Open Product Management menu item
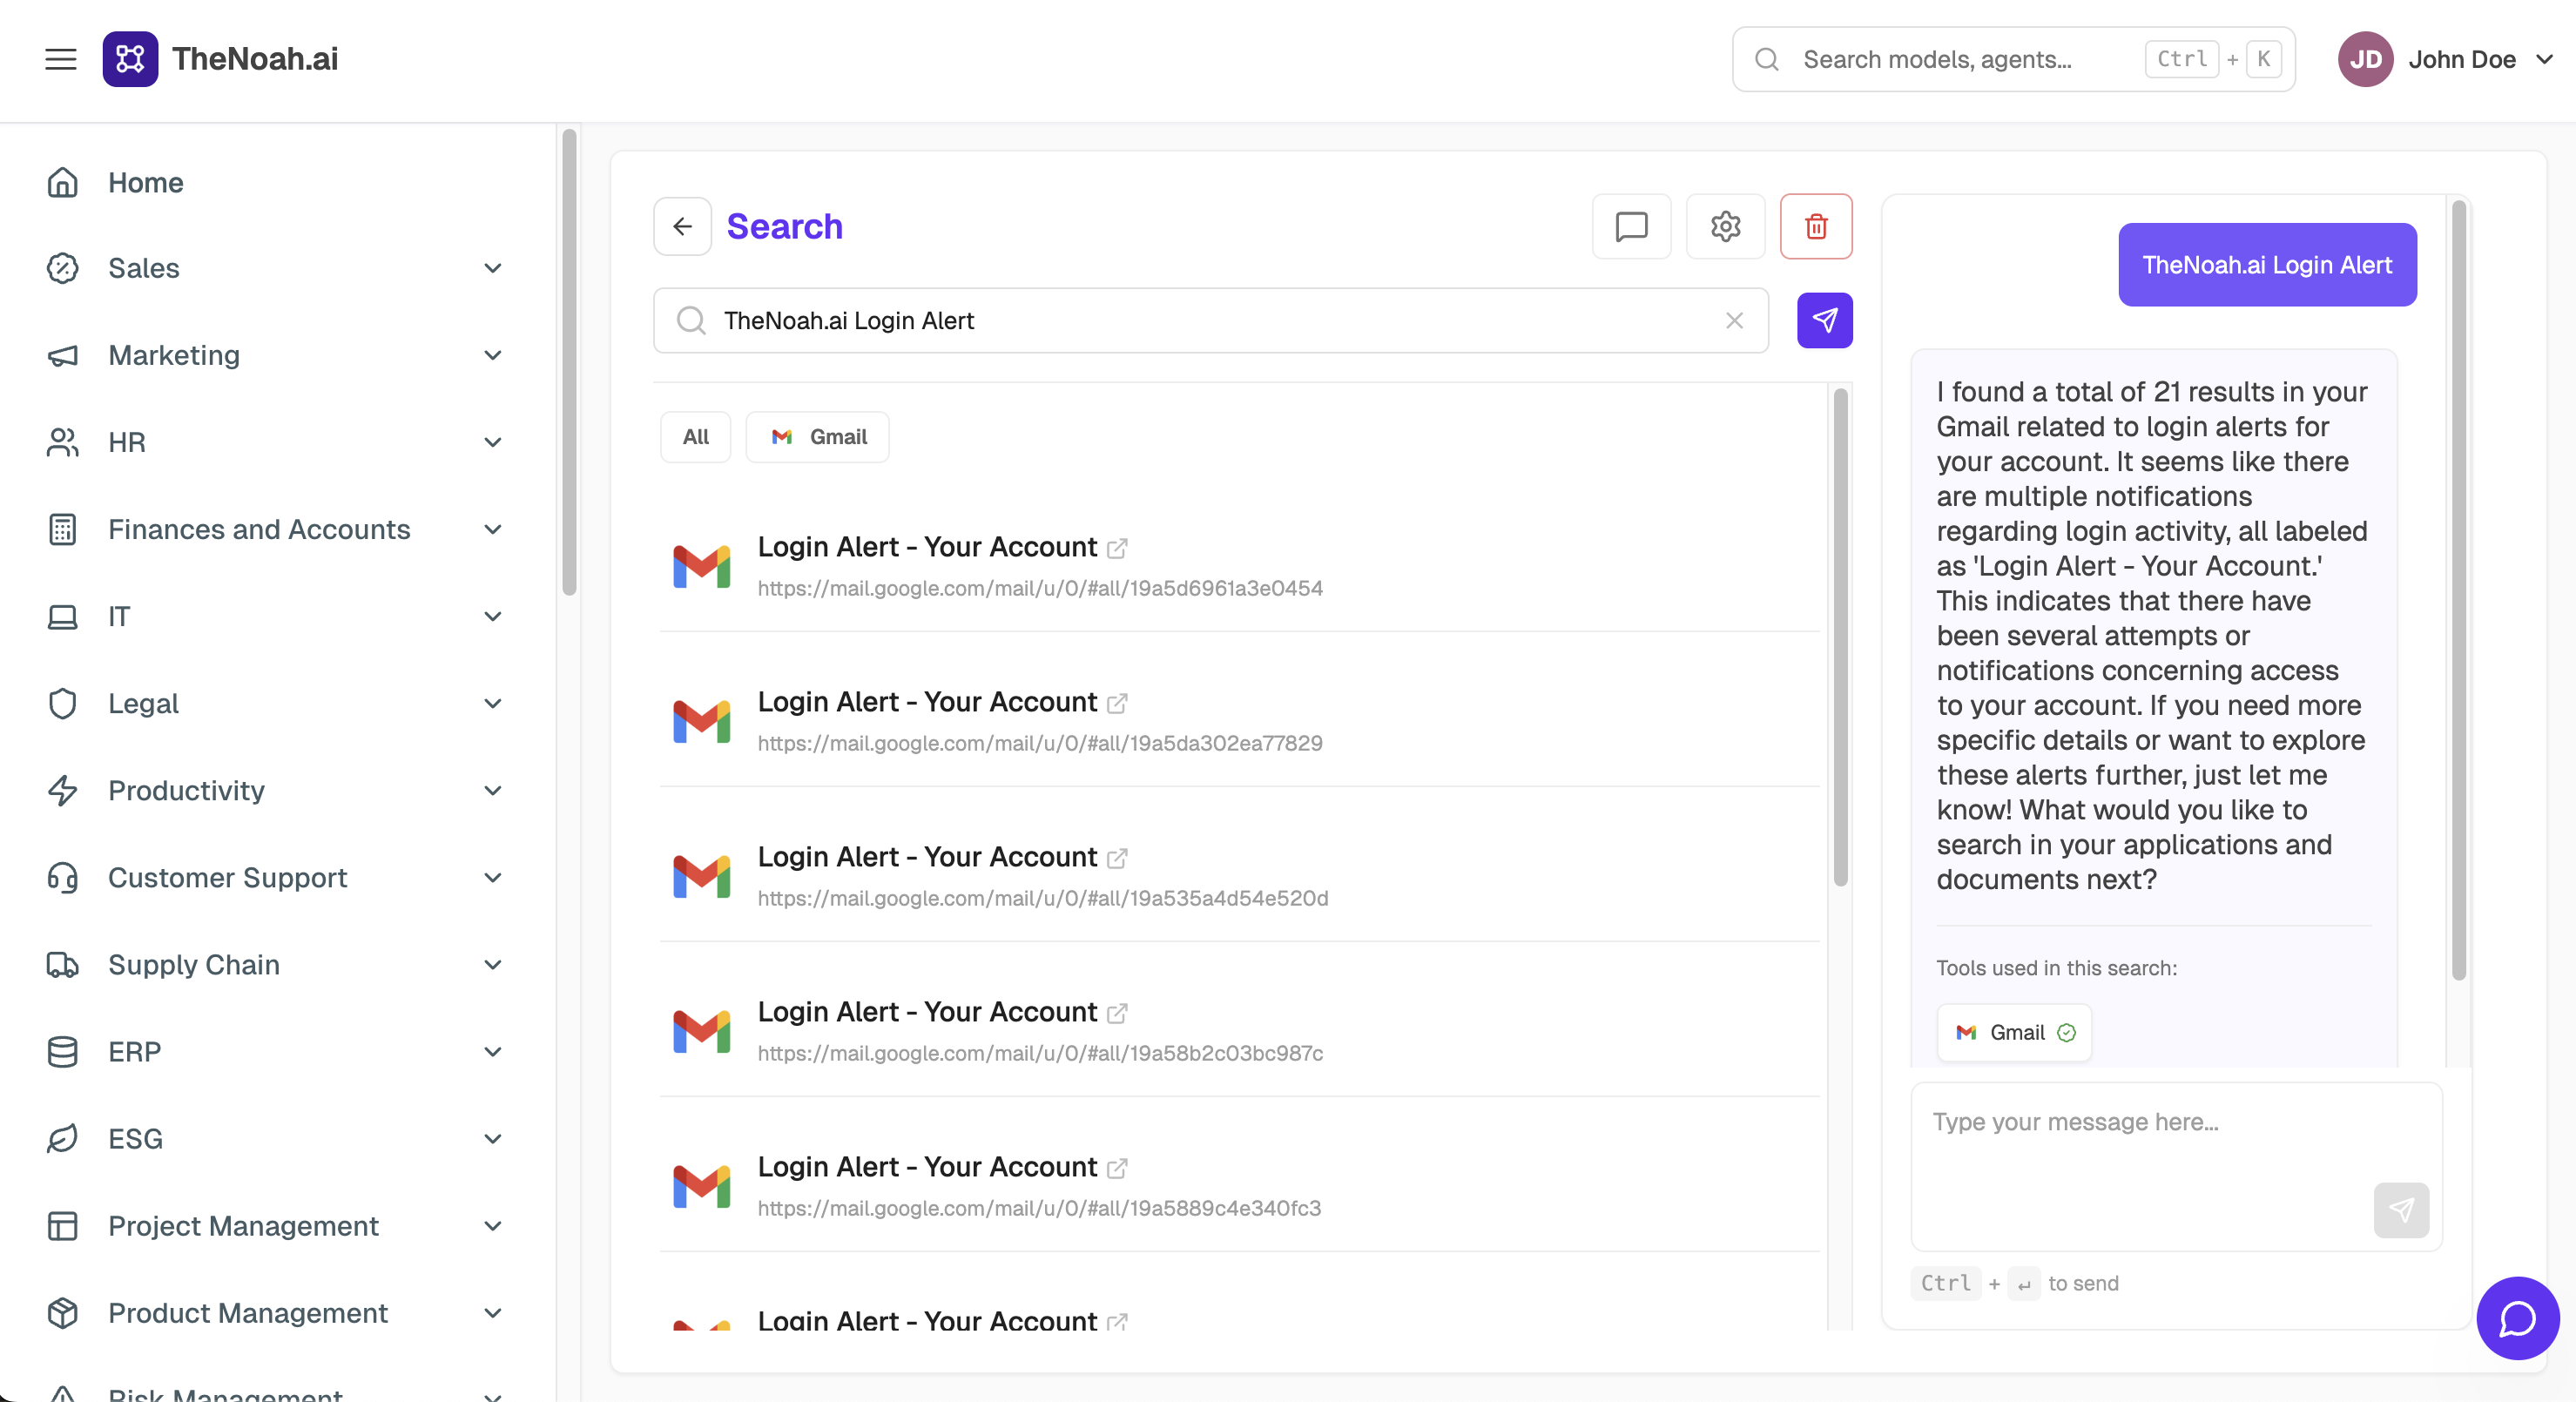Screen dimensions: 2576x1402 coord(248,1312)
